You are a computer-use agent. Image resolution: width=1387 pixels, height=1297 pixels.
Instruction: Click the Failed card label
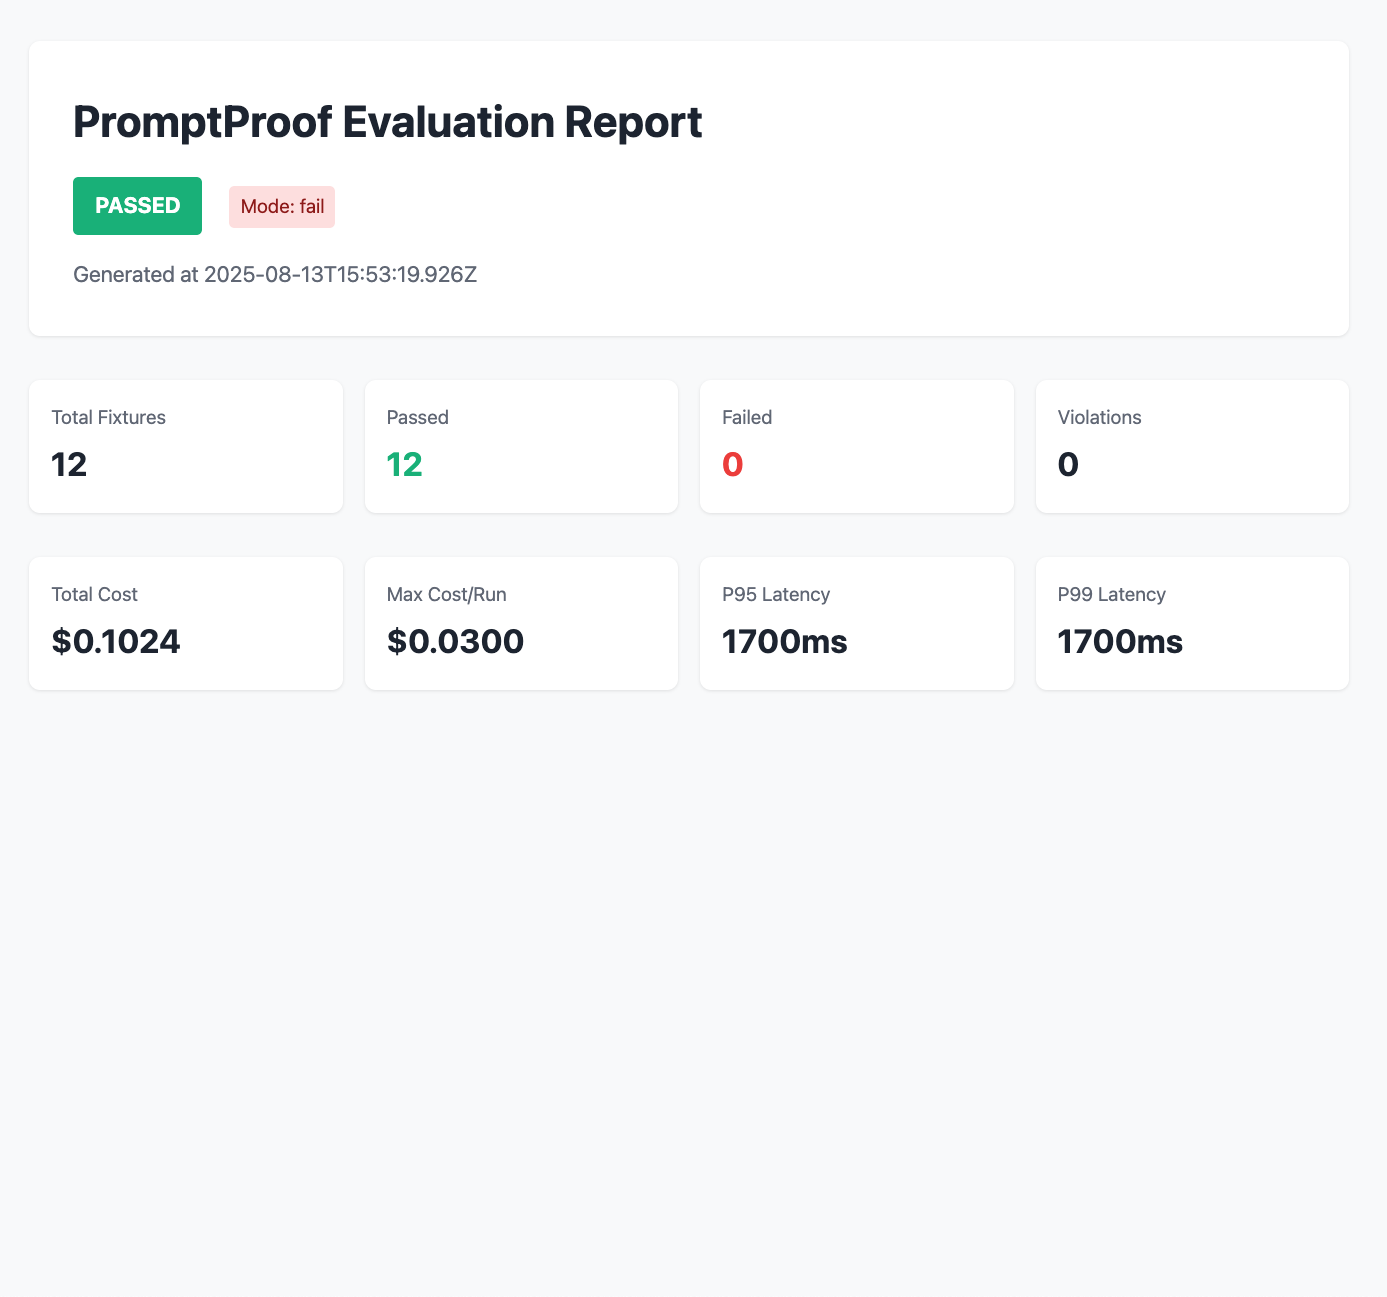[747, 418]
